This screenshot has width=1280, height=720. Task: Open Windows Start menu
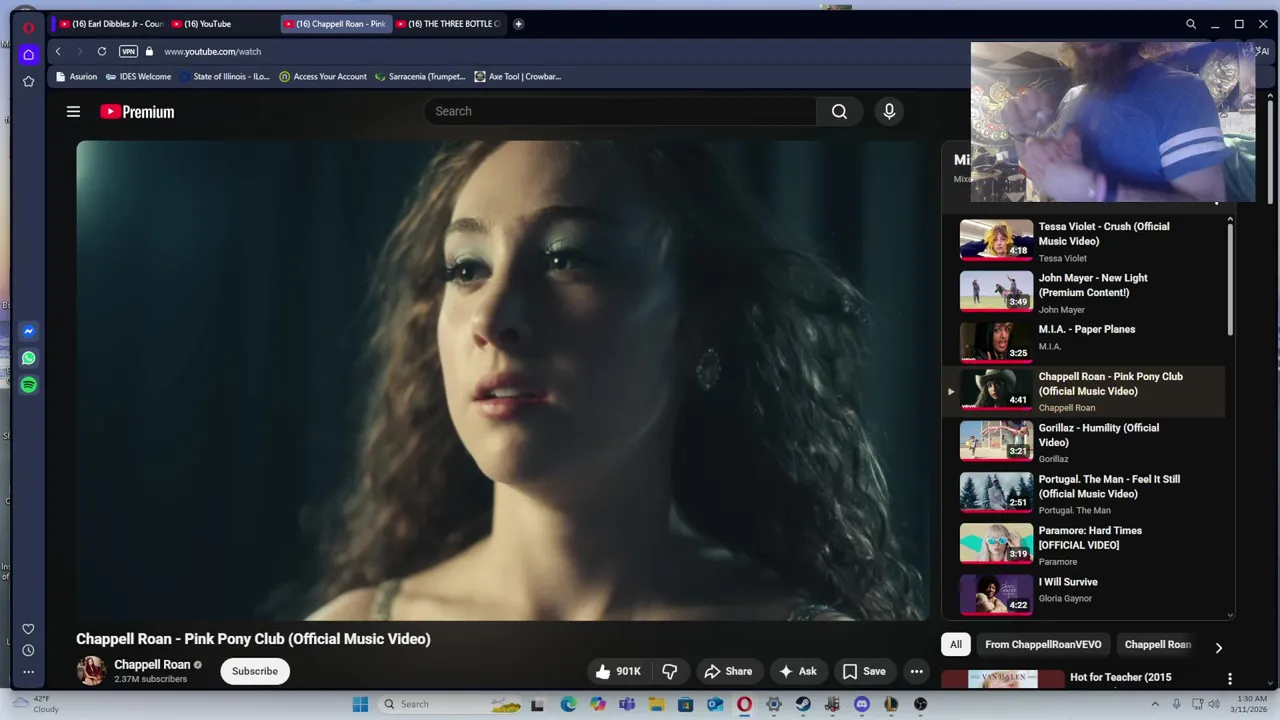tap(361, 704)
